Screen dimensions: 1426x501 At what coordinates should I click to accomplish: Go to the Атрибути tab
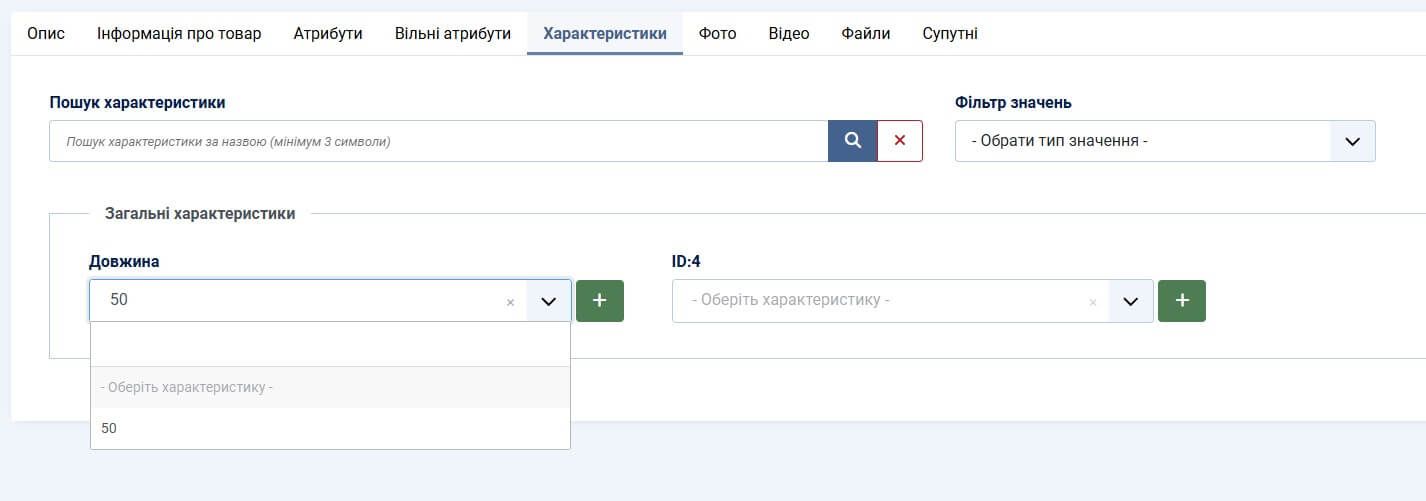click(328, 33)
